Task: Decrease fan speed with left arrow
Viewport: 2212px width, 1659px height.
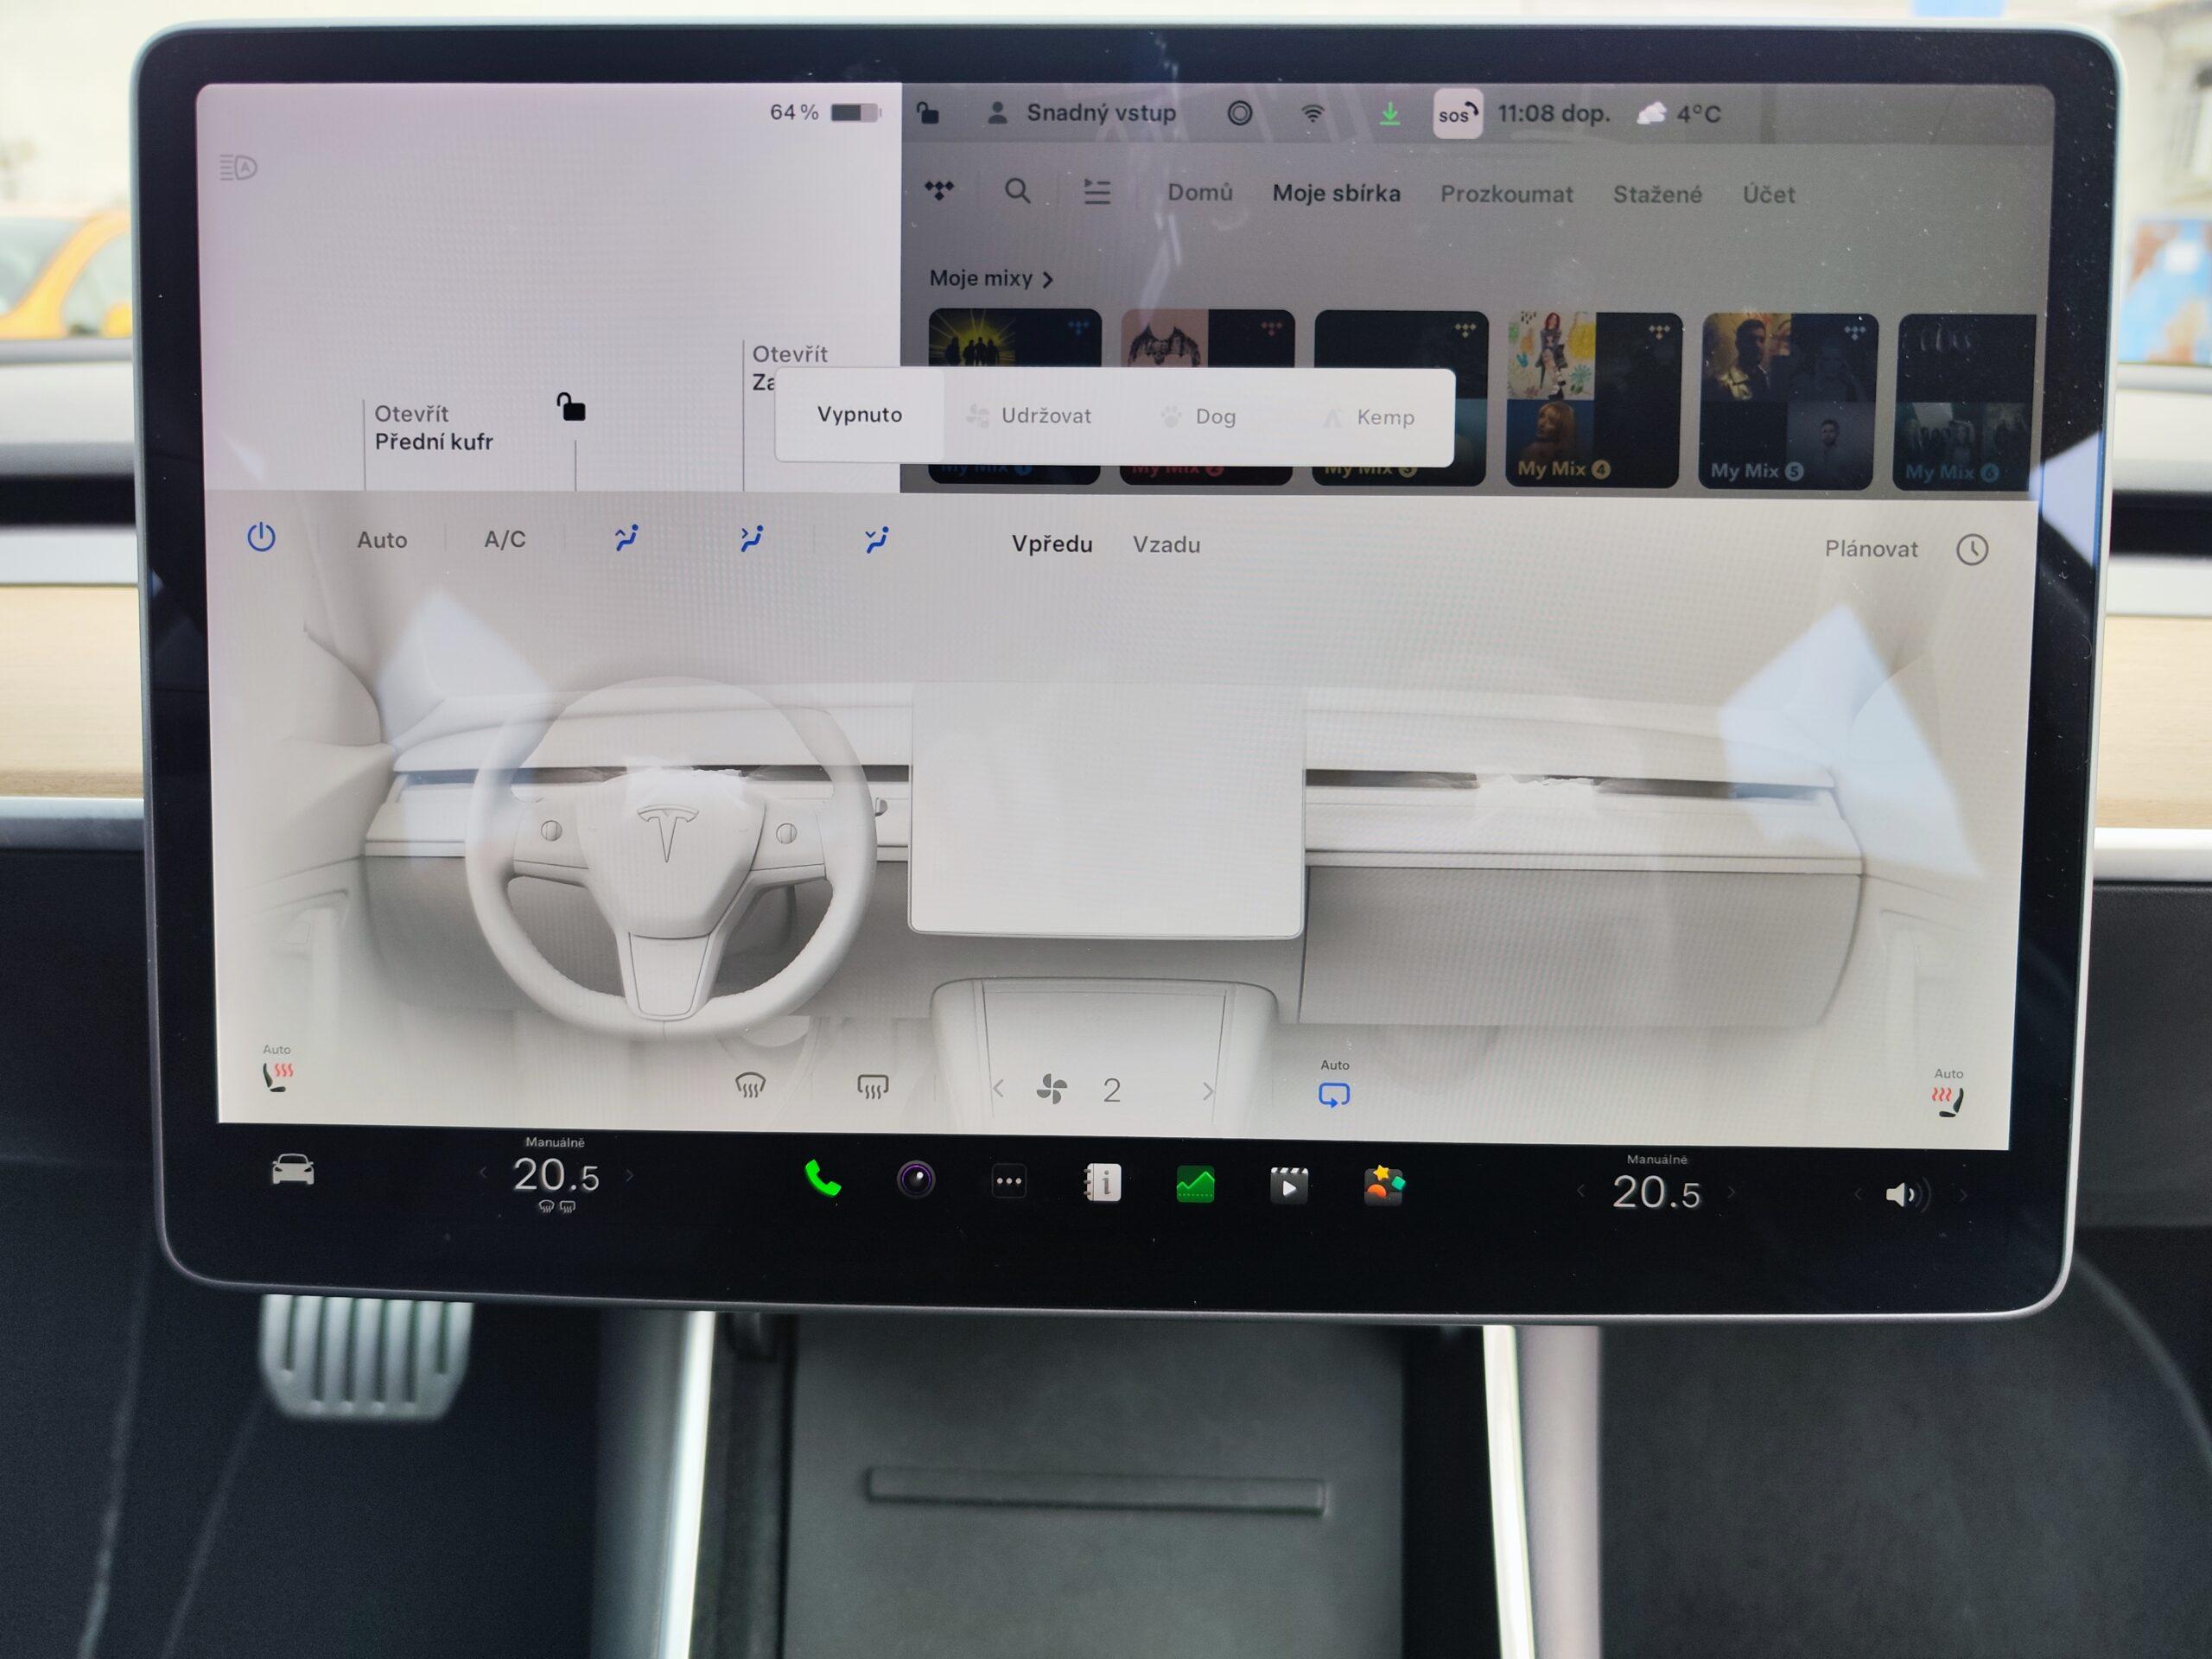Action: click(x=998, y=1089)
